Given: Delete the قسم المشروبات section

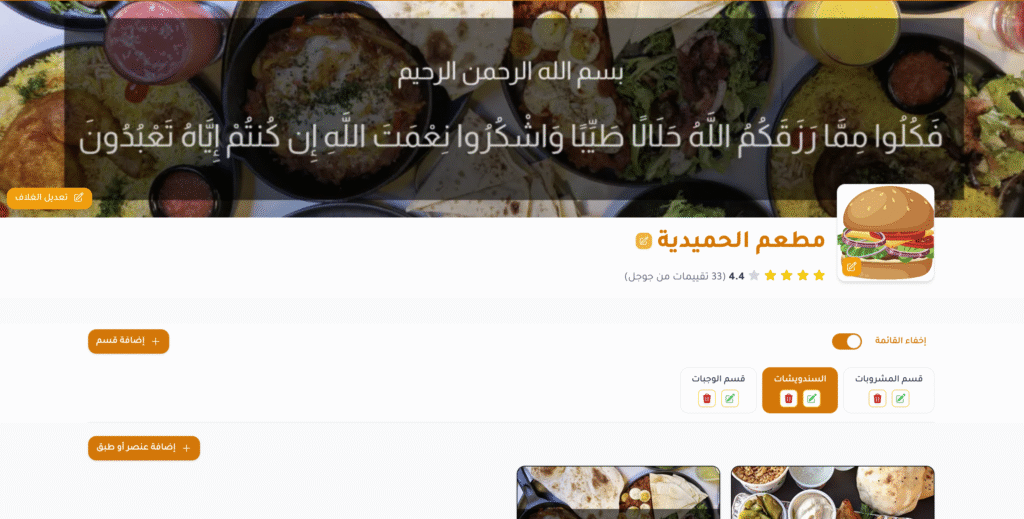Looking at the screenshot, I should pyautogui.click(x=877, y=399).
